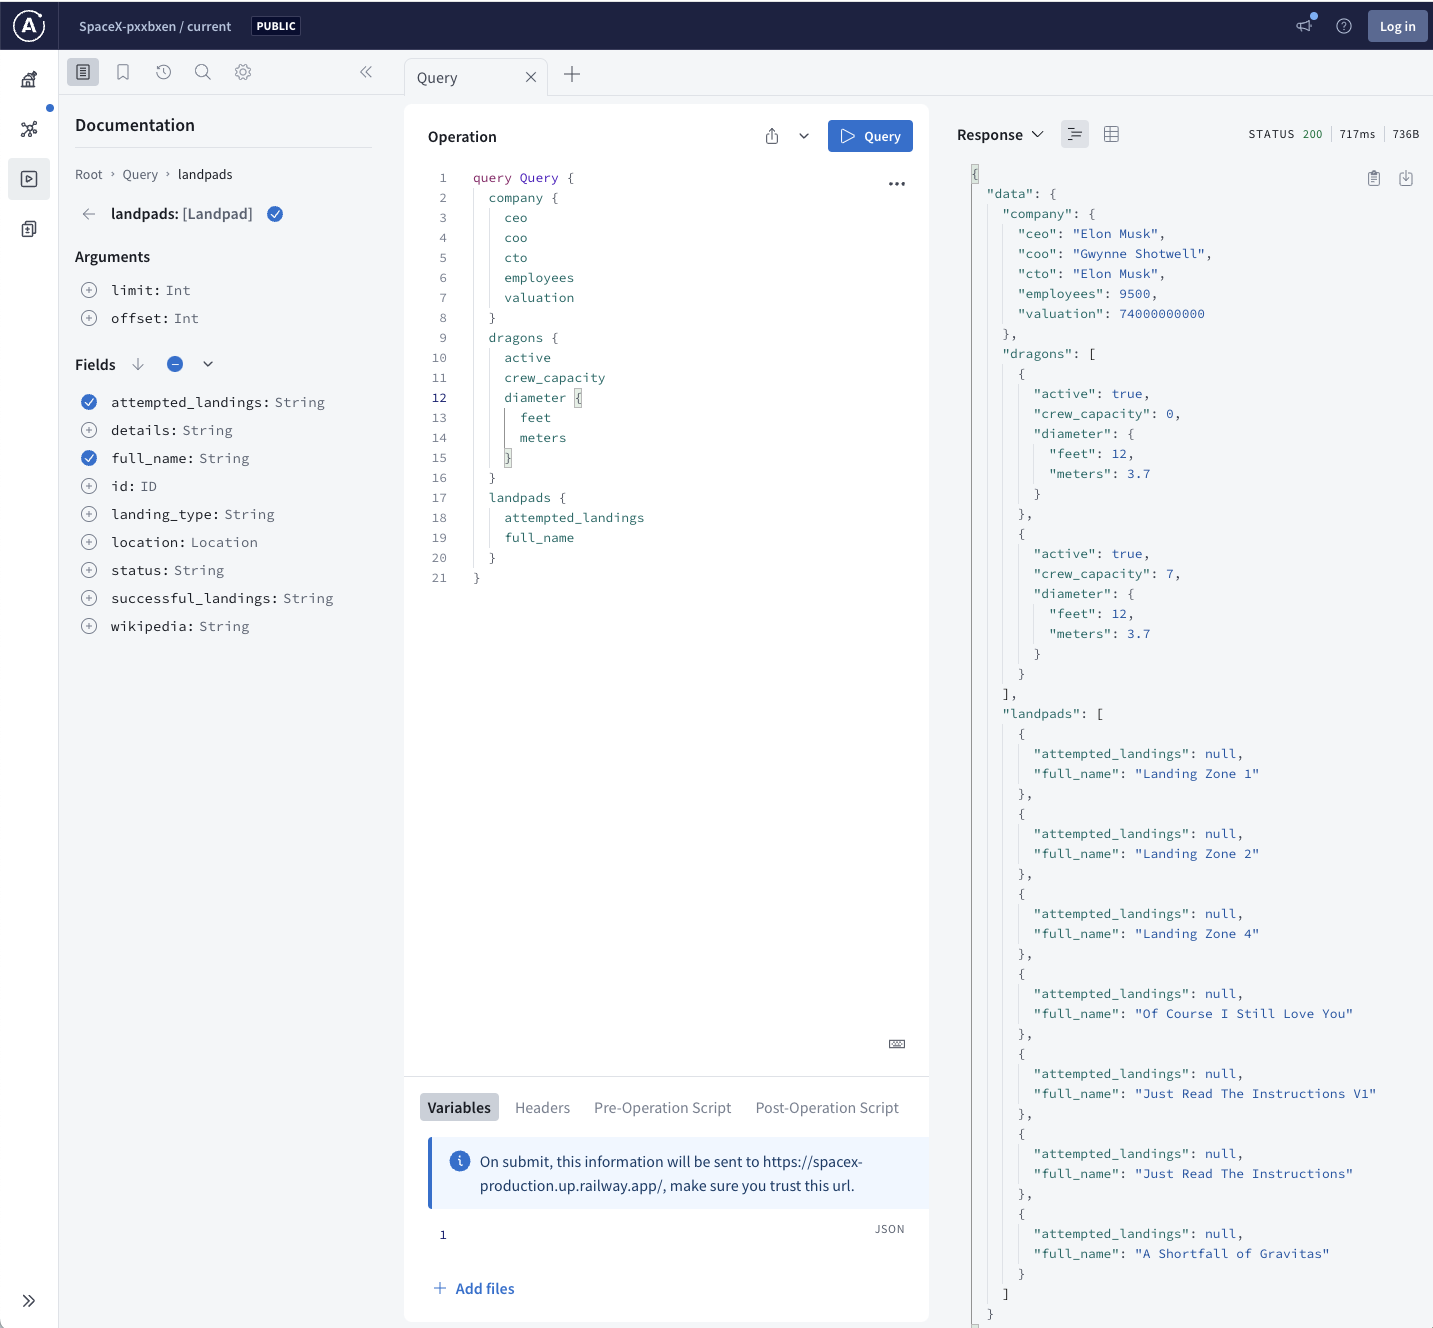Deselect all fields with minus toggle

click(175, 364)
